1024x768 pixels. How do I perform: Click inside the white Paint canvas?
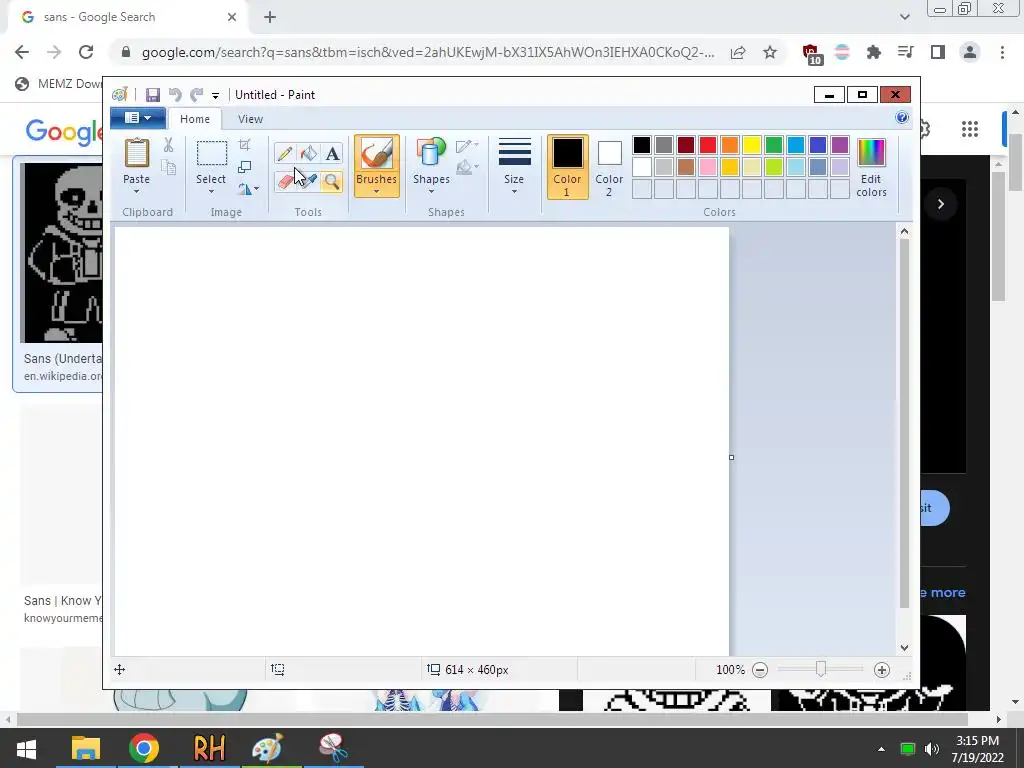click(x=421, y=441)
